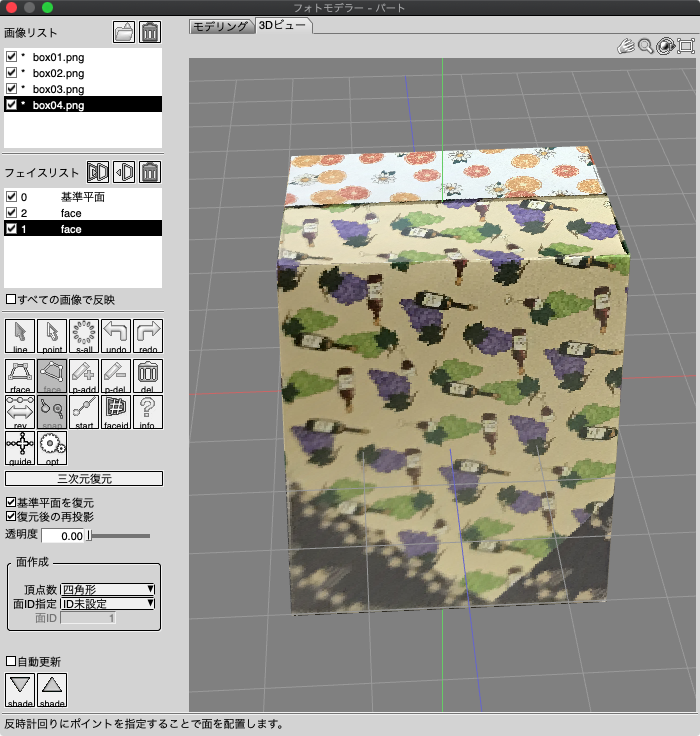This screenshot has height=736, width=700.
Task: Expand the 面ID指定 dropdown
Action: [108, 603]
